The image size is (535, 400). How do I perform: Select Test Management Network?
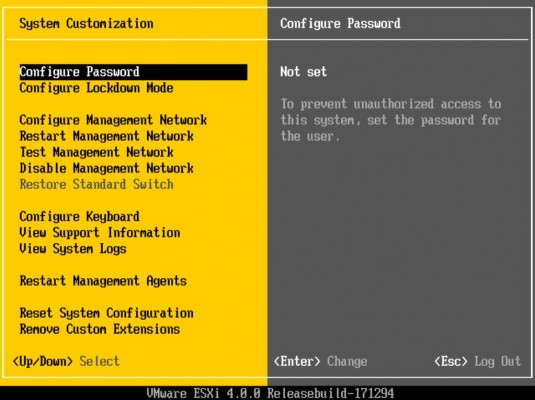point(96,152)
